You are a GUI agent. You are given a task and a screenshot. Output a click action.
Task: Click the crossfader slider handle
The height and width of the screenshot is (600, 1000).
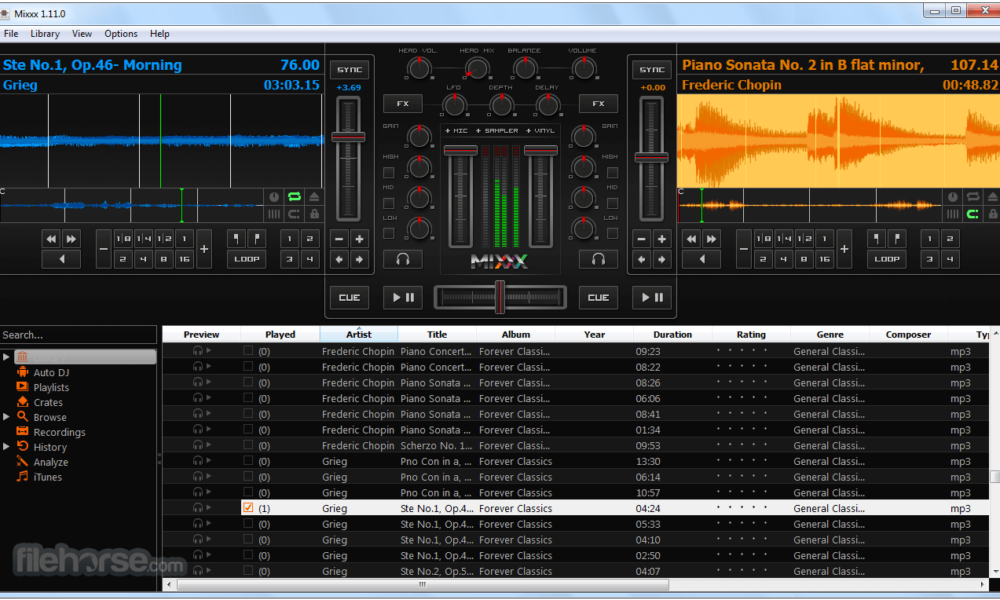click(x=500, y=297)
